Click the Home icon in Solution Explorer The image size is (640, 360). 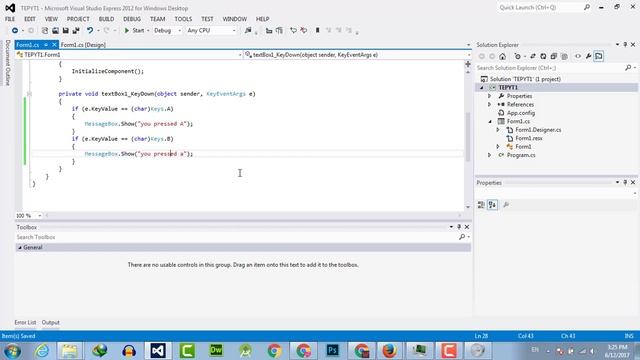point(502,56)
